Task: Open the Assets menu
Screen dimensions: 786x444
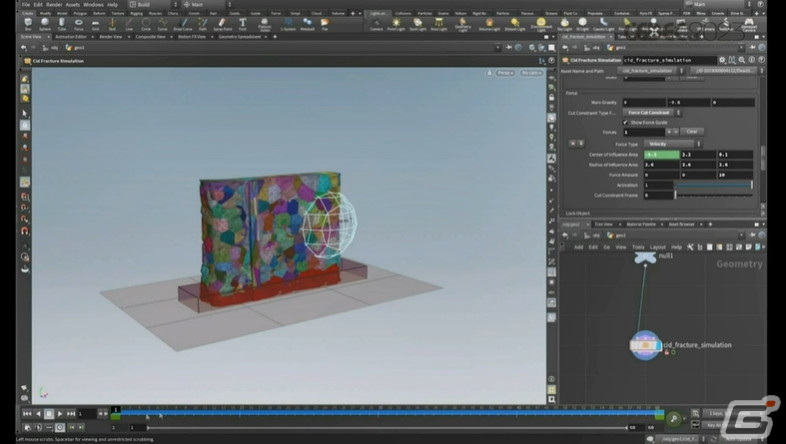Action: point(73,5)
